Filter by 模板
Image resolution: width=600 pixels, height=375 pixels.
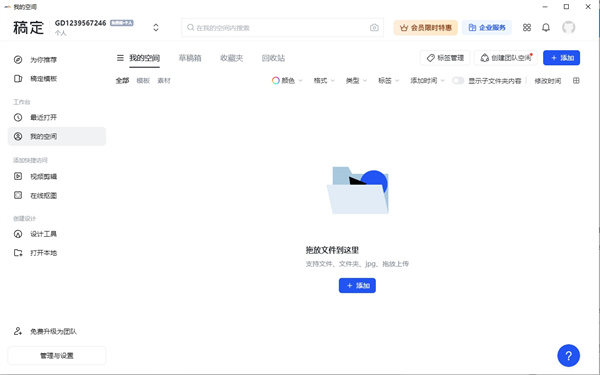(x=143, y=81)
